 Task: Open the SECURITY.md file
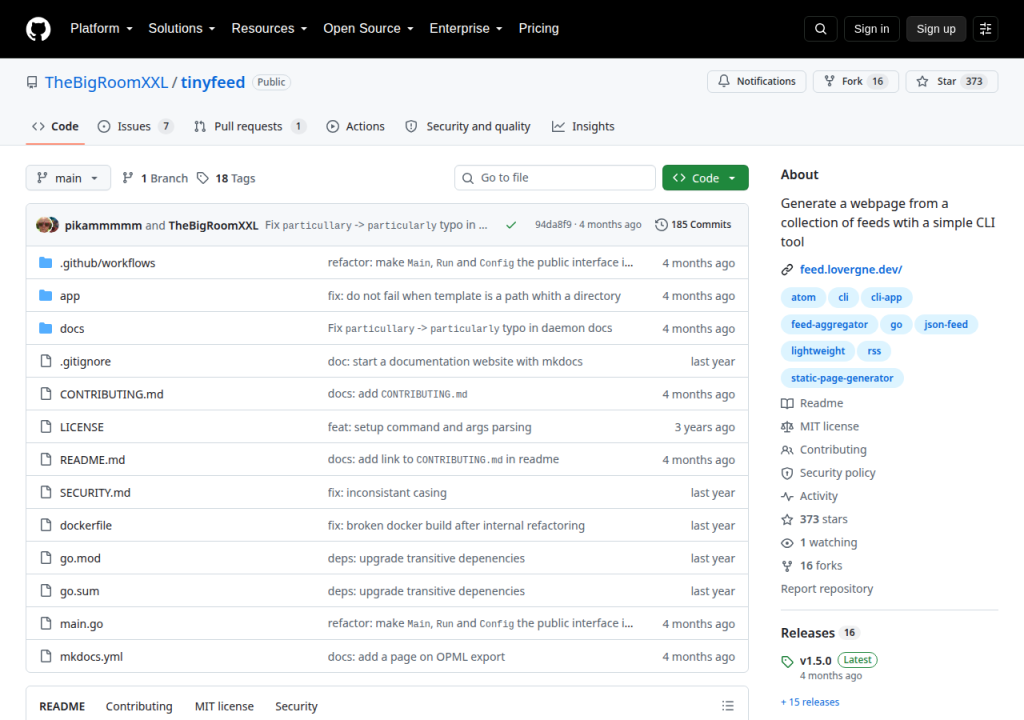click(95, 493)
